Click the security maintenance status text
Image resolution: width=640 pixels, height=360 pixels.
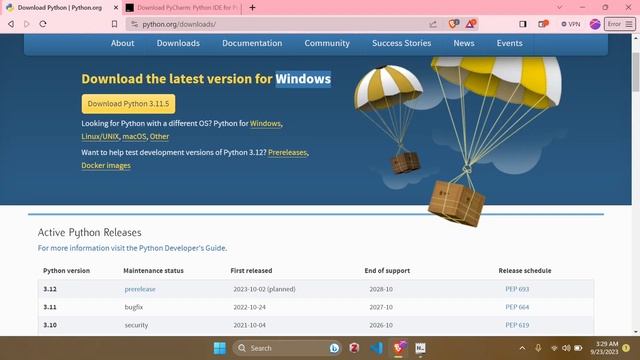[136, 325]
